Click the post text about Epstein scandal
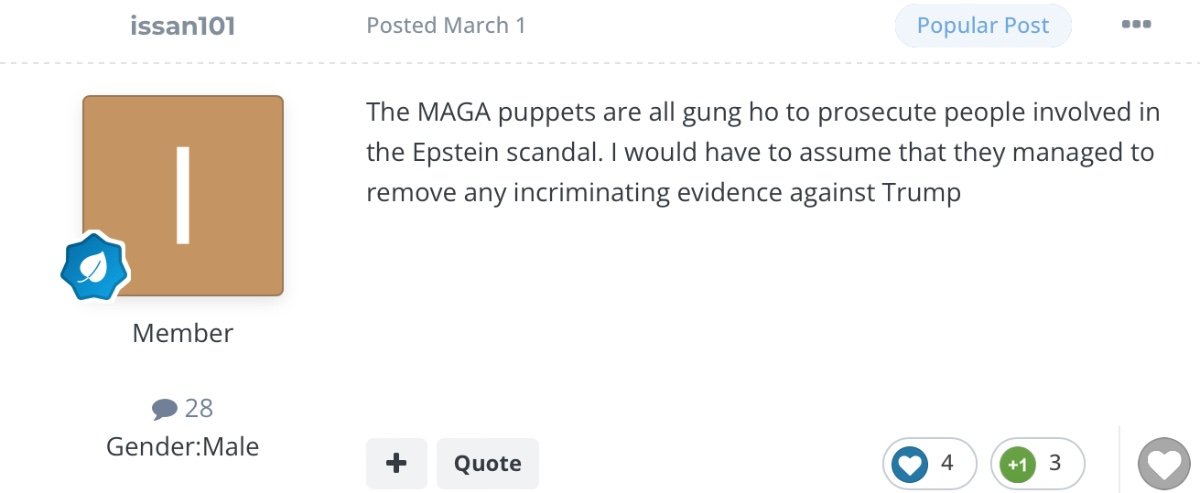The width and height of the screenshot is (1200, 493). [763, 152]
